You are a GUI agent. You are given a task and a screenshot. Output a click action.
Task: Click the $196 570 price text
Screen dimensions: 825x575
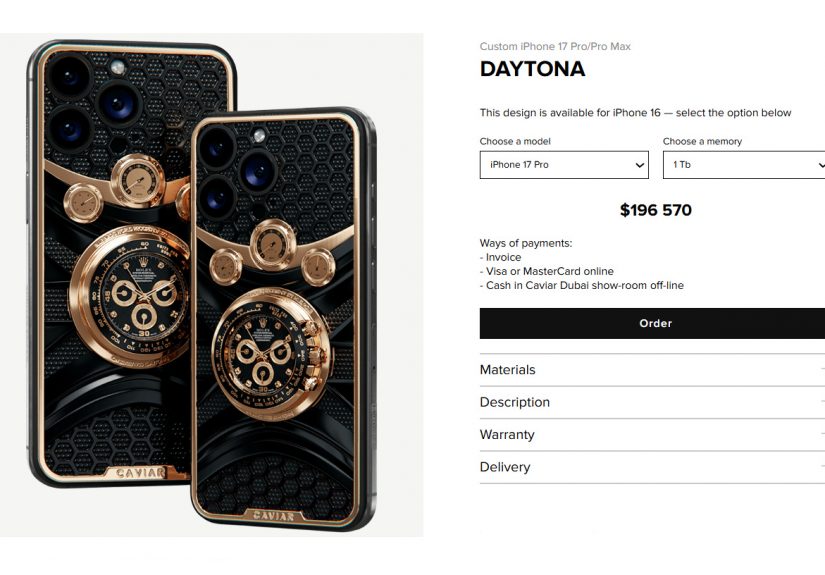pyautogui.click(x=656, y=210)
